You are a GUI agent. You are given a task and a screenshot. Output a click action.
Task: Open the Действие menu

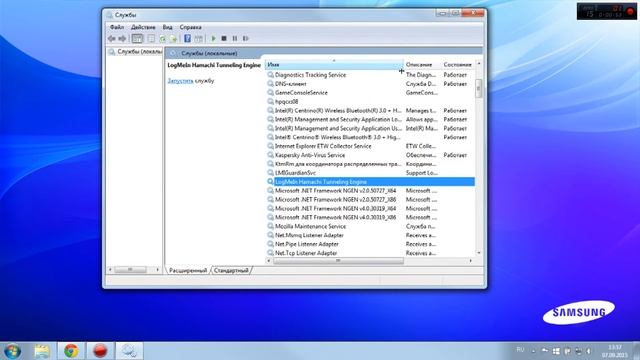pyautogui.click(x=143, y=27)
